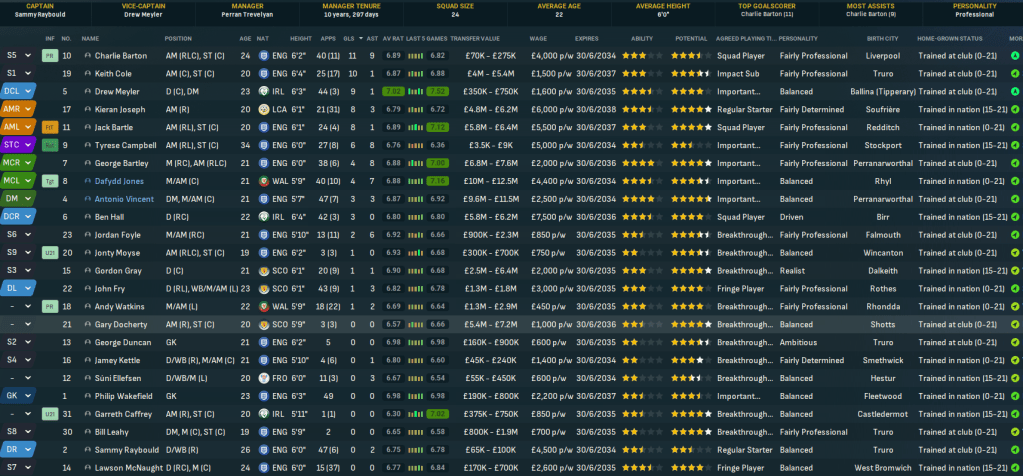Click the FIT status icon next to Jack Bartle
Screen dimensions: 1023x476
tap(50, 127)
